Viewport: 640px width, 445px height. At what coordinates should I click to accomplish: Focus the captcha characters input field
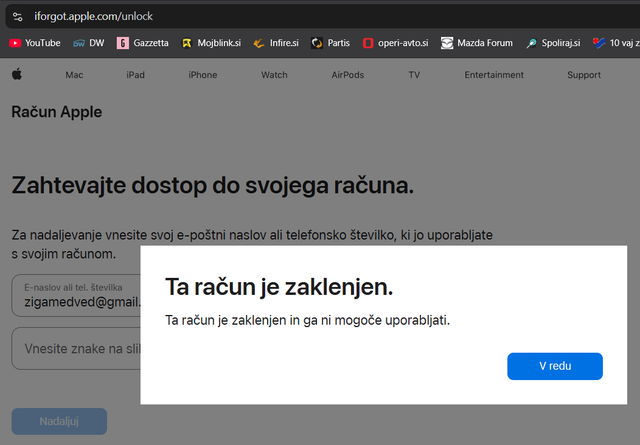tap(76, 349)
